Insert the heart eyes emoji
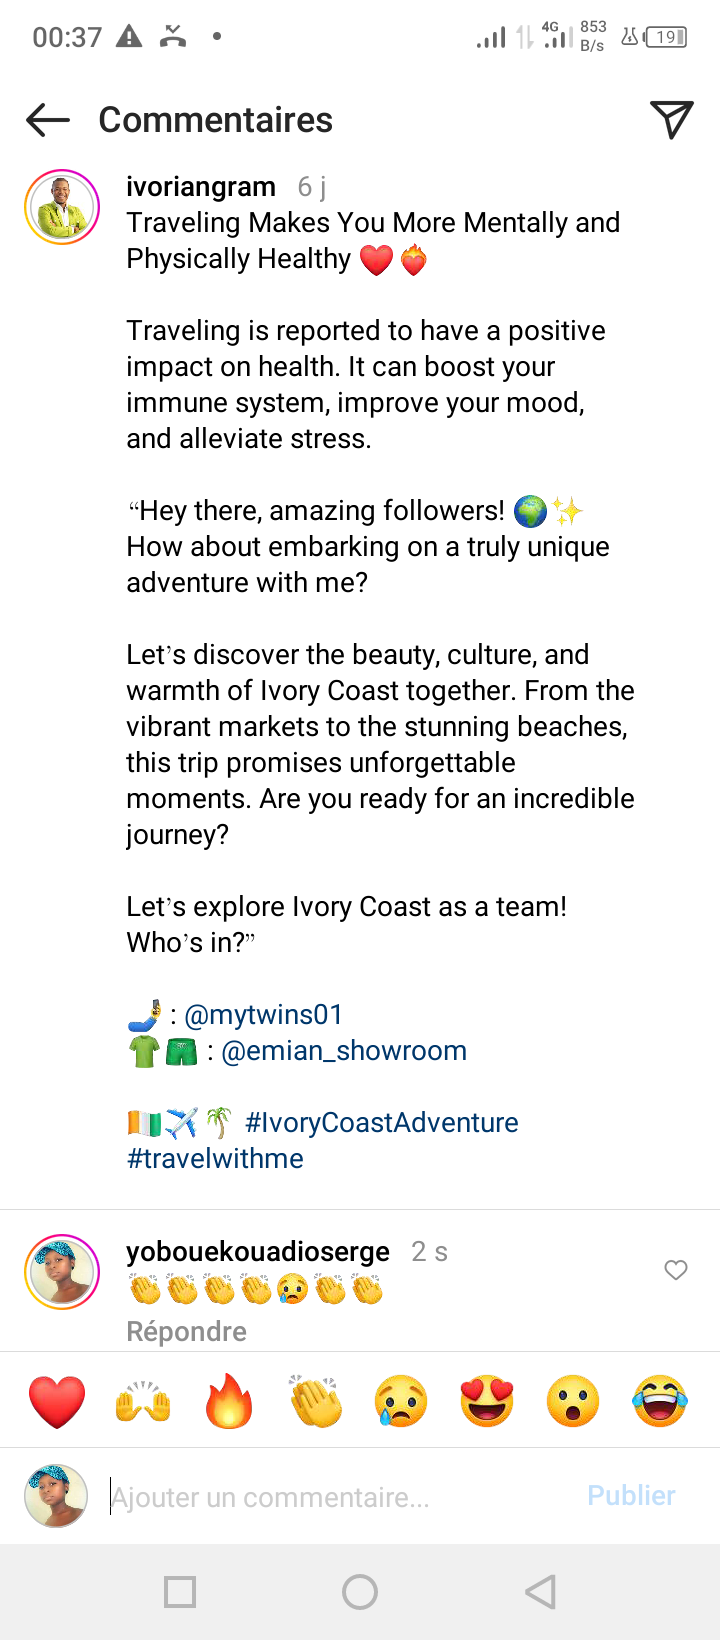This screenshot has height=1640, width=720. tap(487, 1401)
